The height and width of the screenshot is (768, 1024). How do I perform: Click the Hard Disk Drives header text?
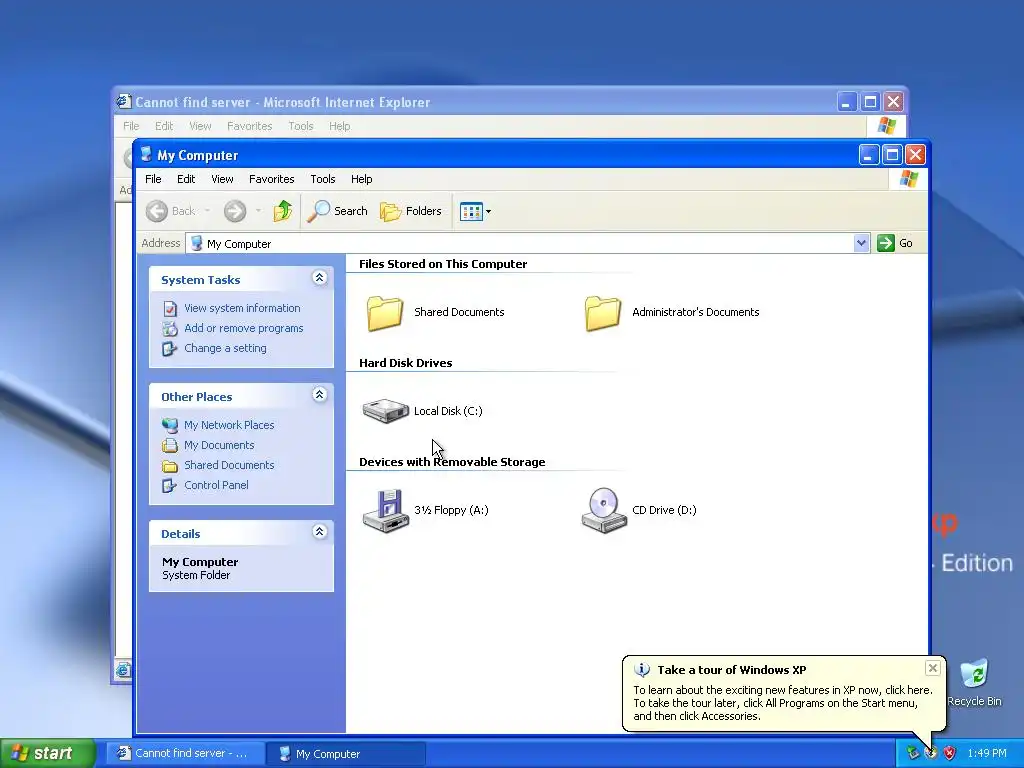pyautogui.click(x=406, y=363)
